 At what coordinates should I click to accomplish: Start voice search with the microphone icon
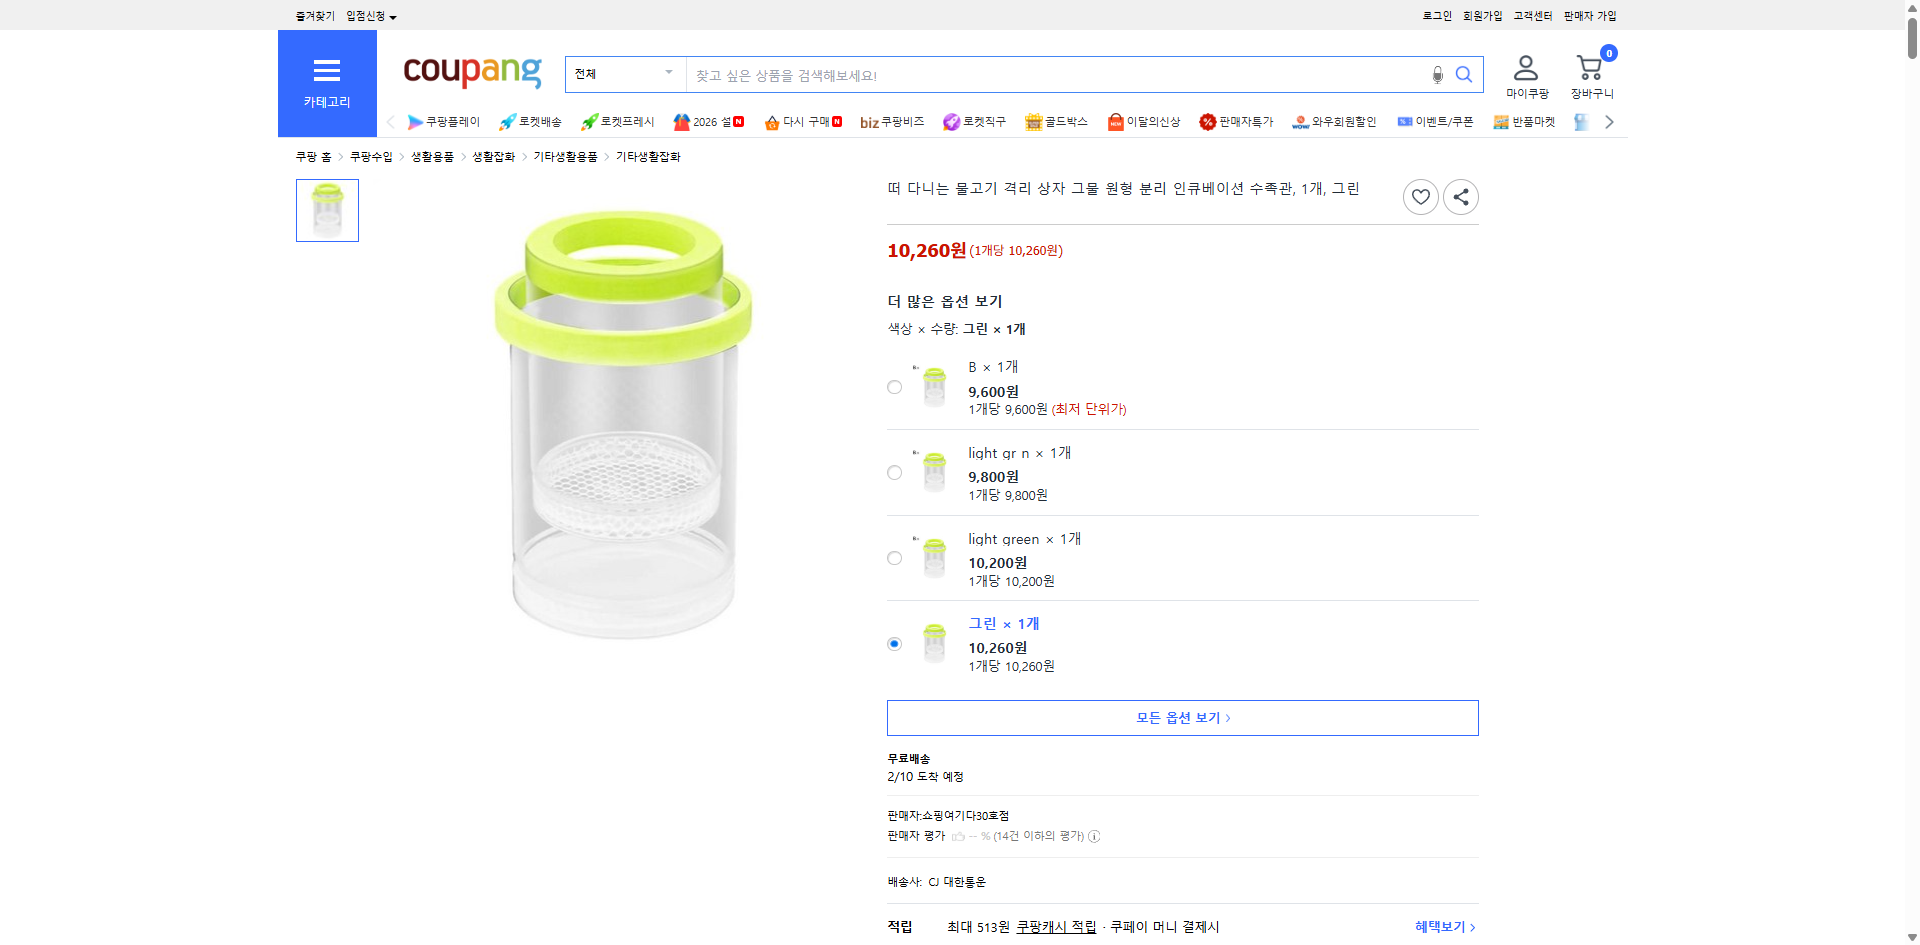click(x=1437, y=74)
